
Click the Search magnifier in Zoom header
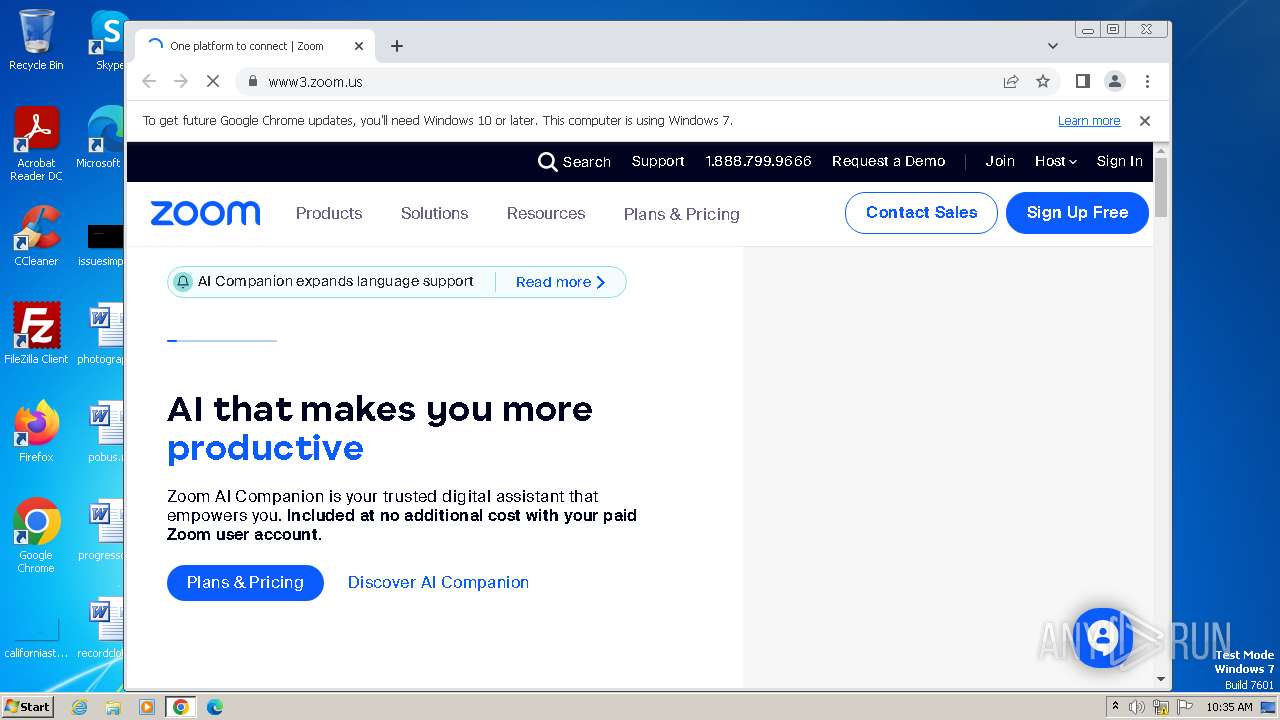[547, 162]
